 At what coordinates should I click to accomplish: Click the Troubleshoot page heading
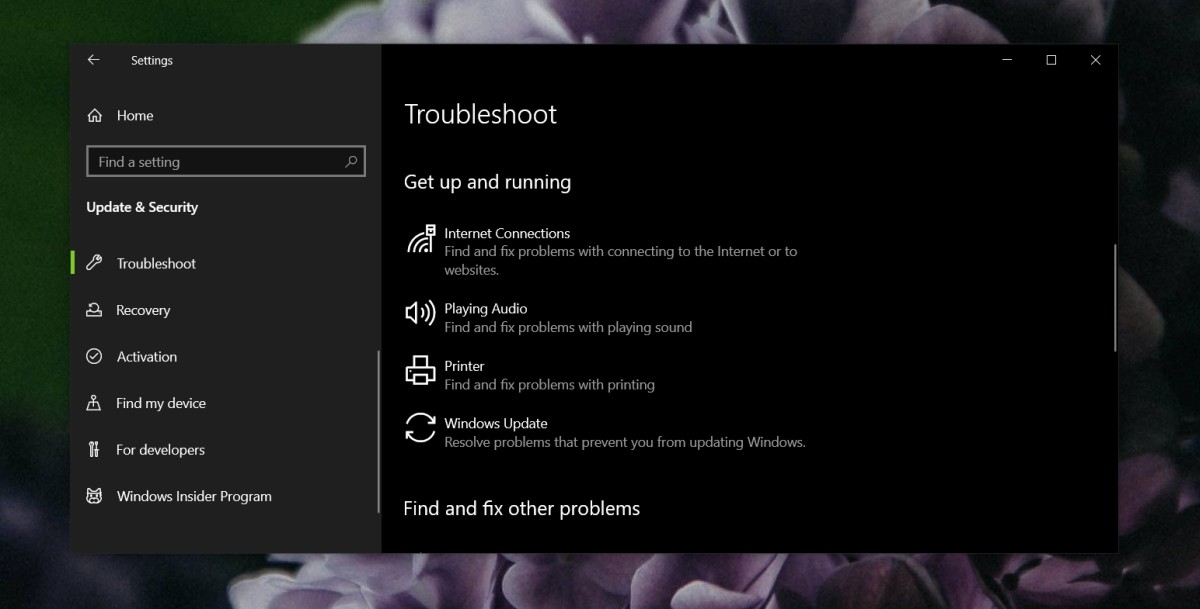[480, 115]
